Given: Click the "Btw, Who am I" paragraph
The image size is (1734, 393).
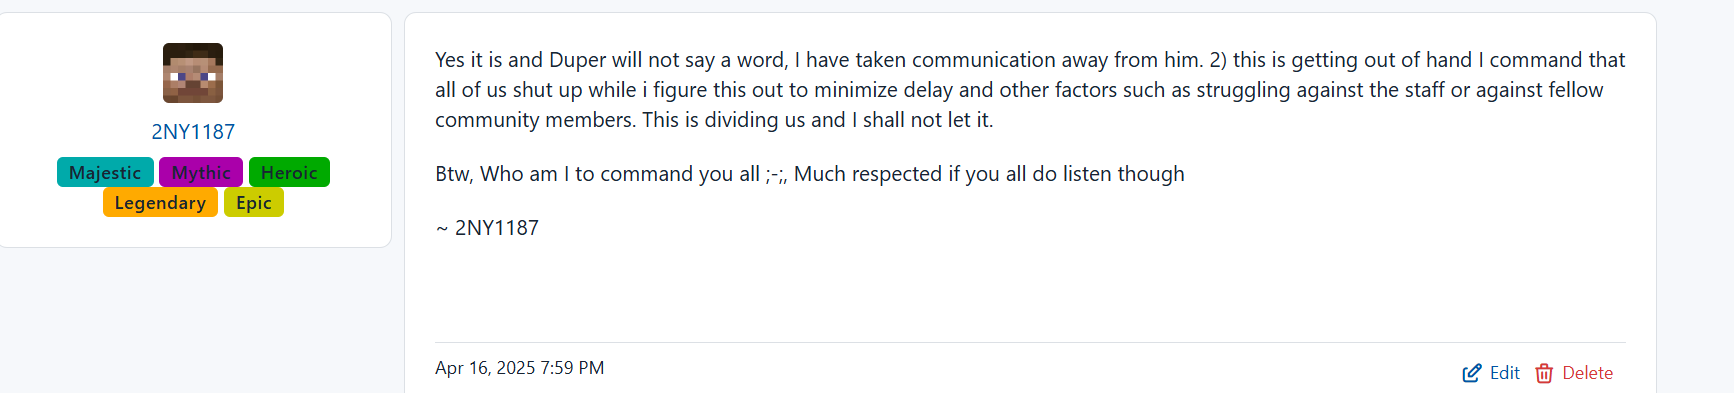Looking at the screenshot, I should click(810, 174).
